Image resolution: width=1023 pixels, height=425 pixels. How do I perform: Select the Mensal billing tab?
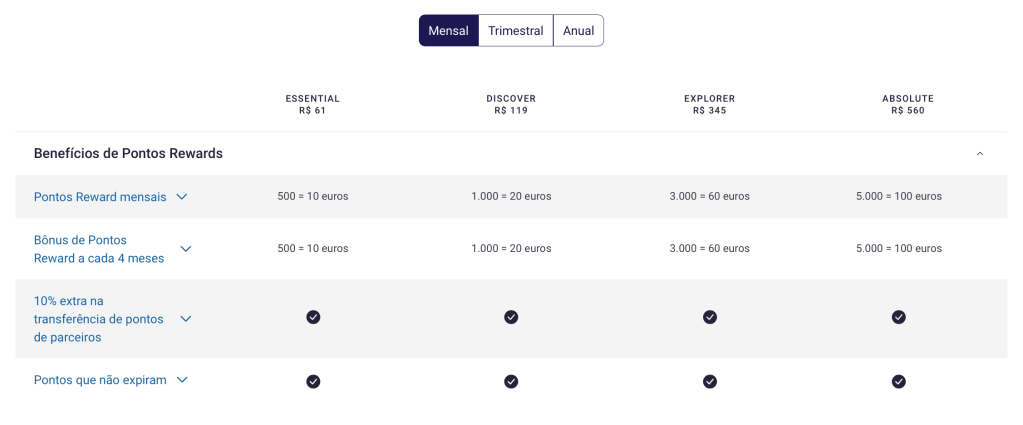tap(448, 31)
